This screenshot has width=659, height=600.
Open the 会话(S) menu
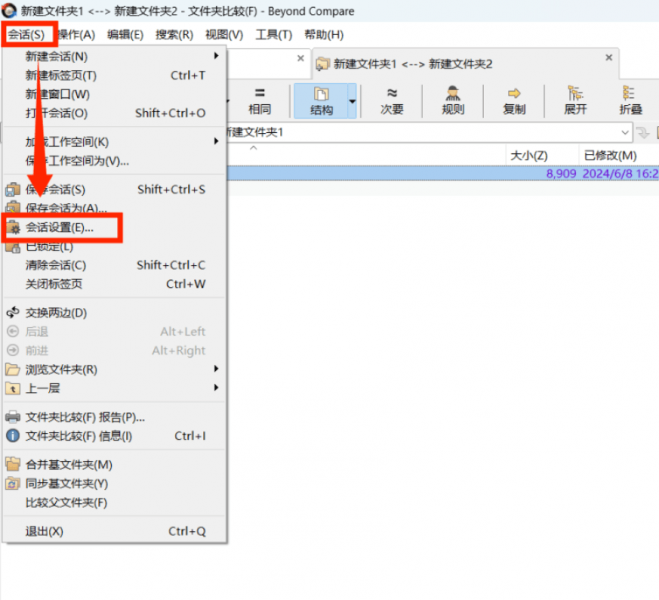pos(26,34)
